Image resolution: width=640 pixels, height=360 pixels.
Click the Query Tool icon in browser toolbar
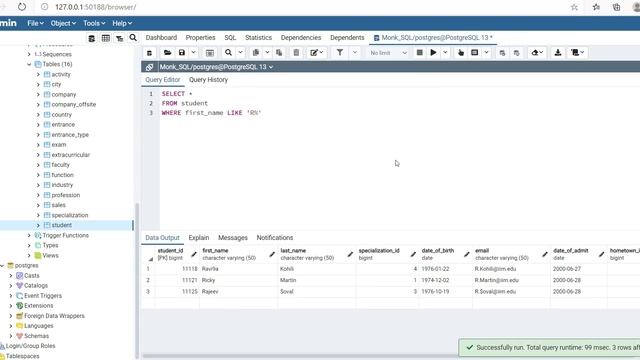[x=91, y=38]
